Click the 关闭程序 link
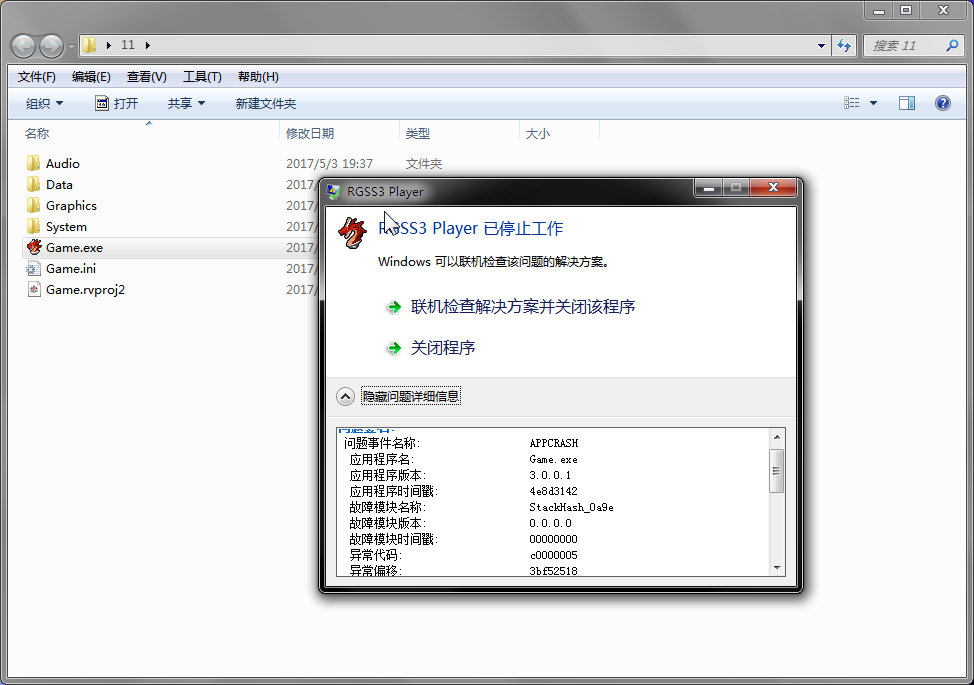This screenshot has width=974, height=685. (443, 348)
